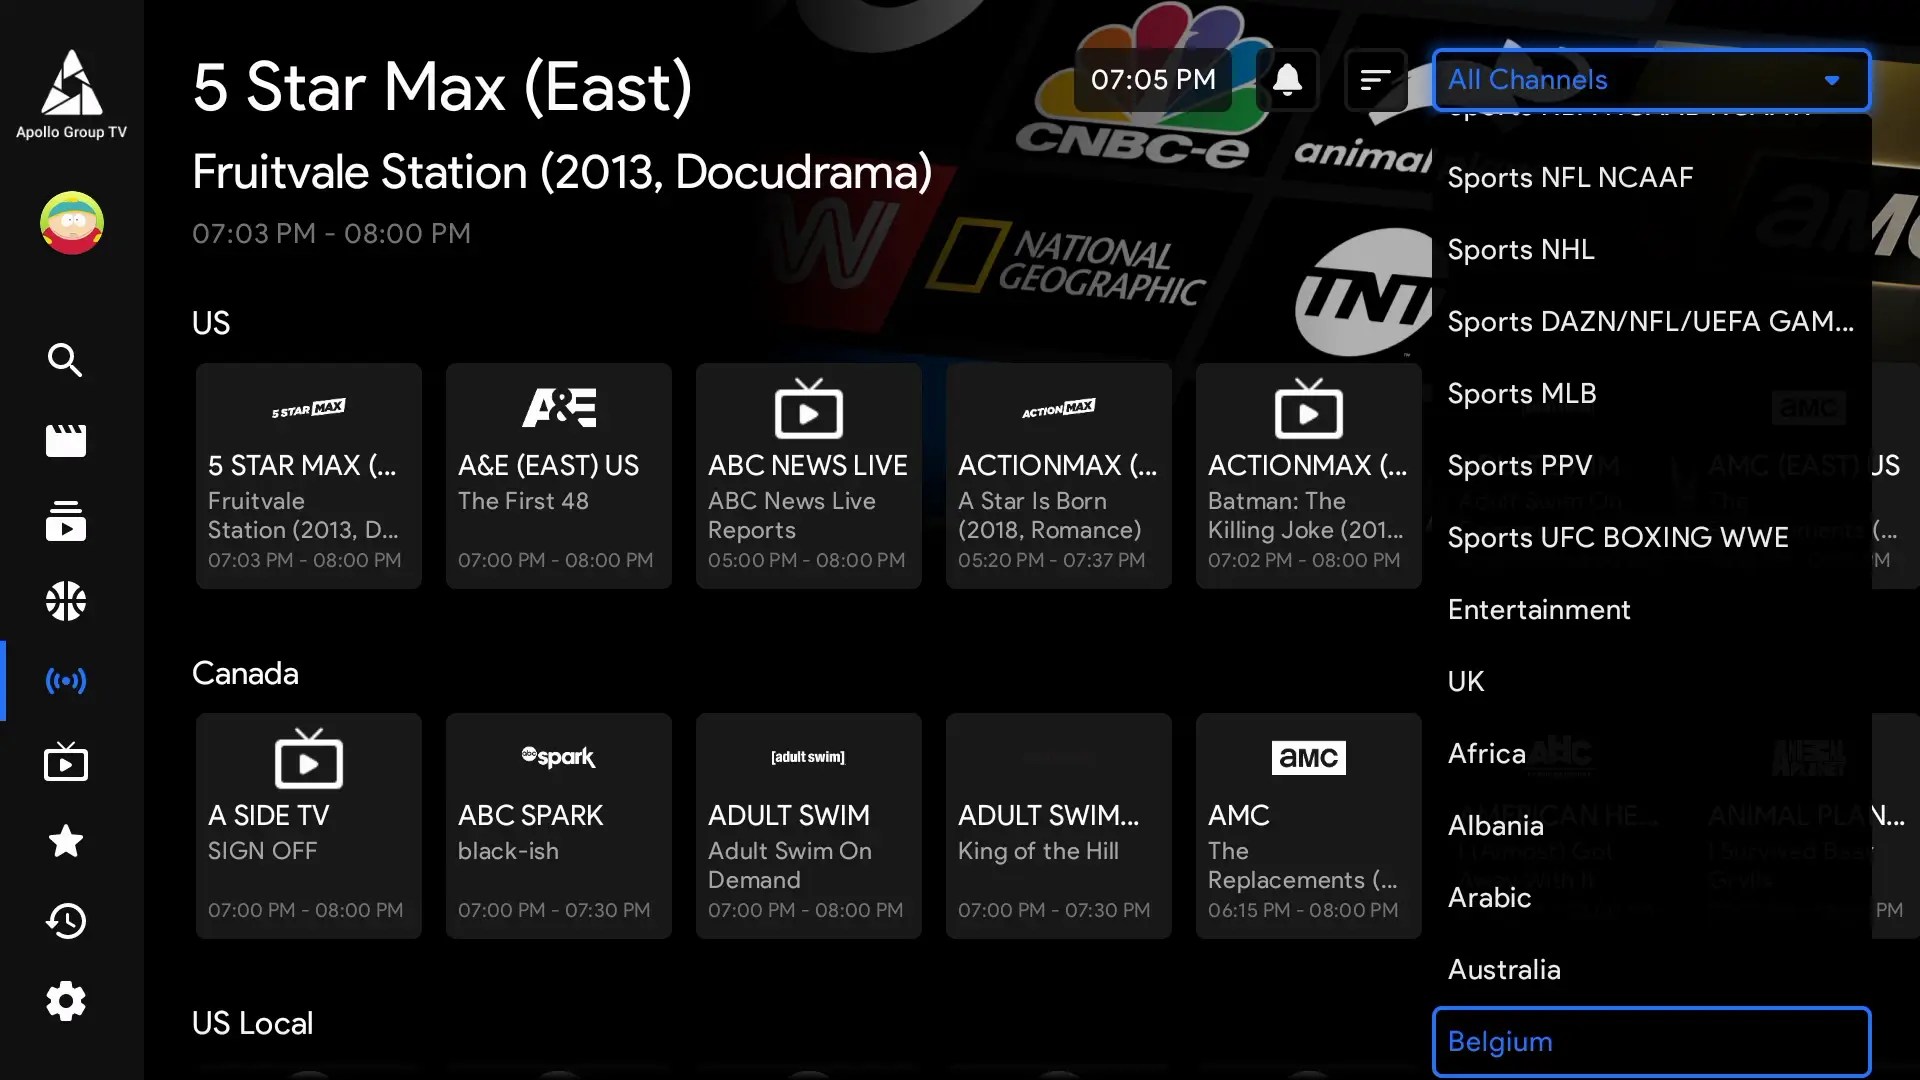Click the US section heading
Screen dimensions: 1920x1080
[x=211, y=323]
